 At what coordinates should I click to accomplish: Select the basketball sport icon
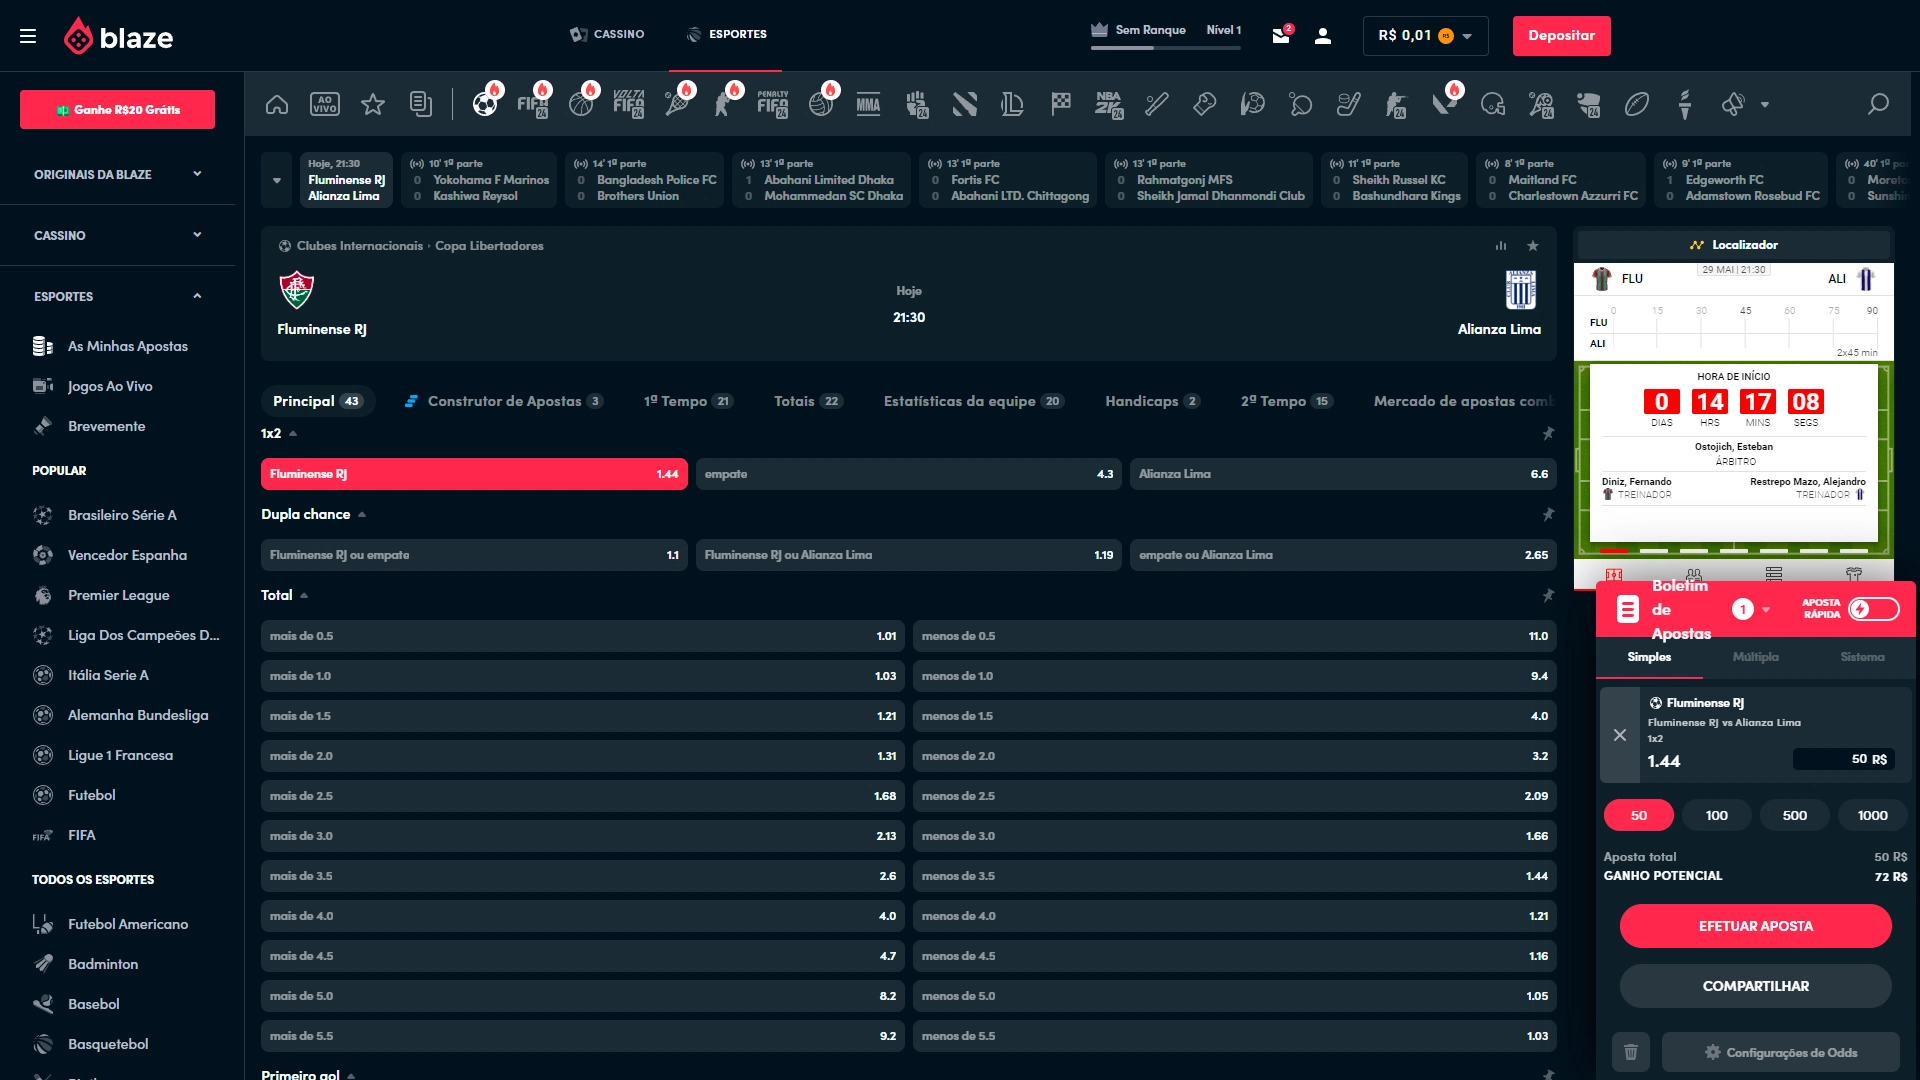(582, 103)
